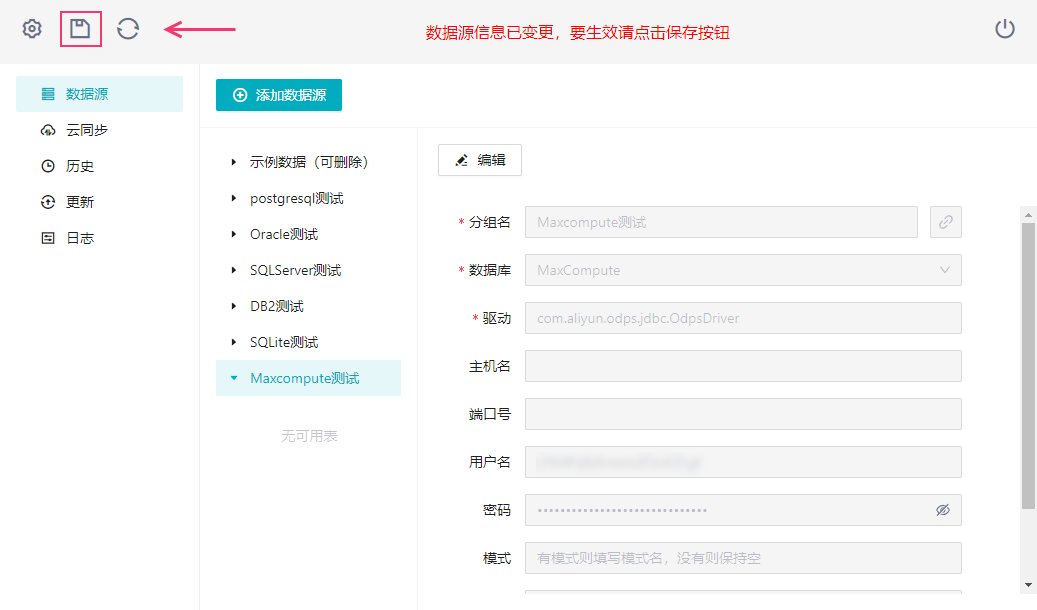Click the 密码 input field

tap(743, 510)
